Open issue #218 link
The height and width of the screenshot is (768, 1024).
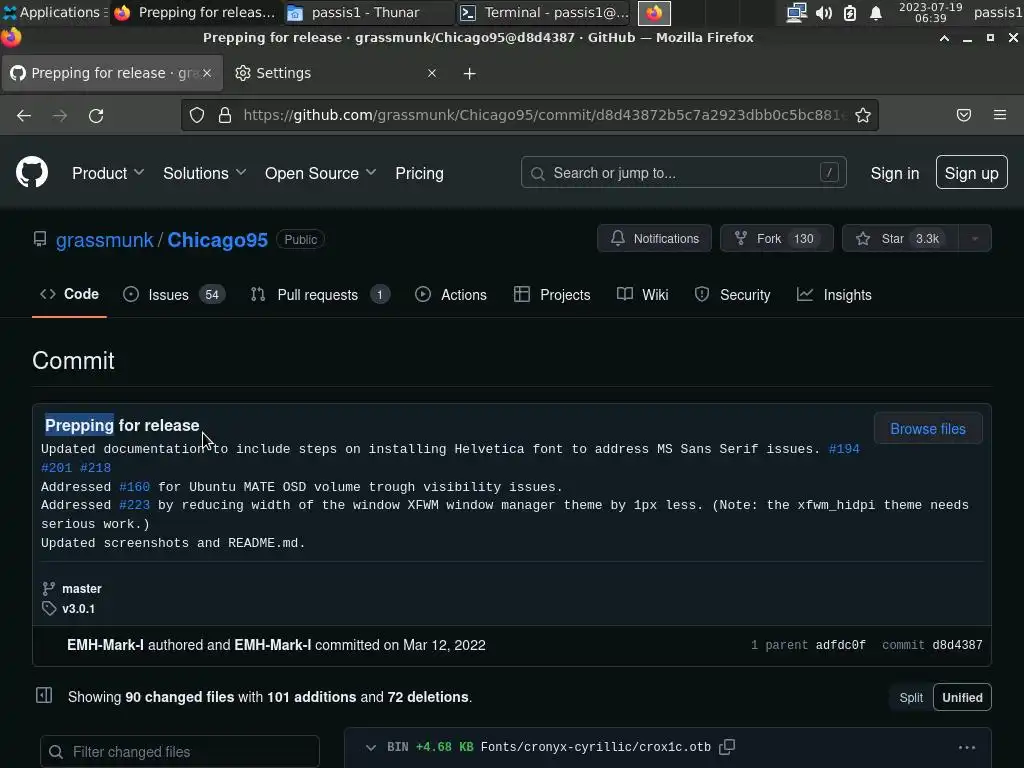[x=95, y=468]
